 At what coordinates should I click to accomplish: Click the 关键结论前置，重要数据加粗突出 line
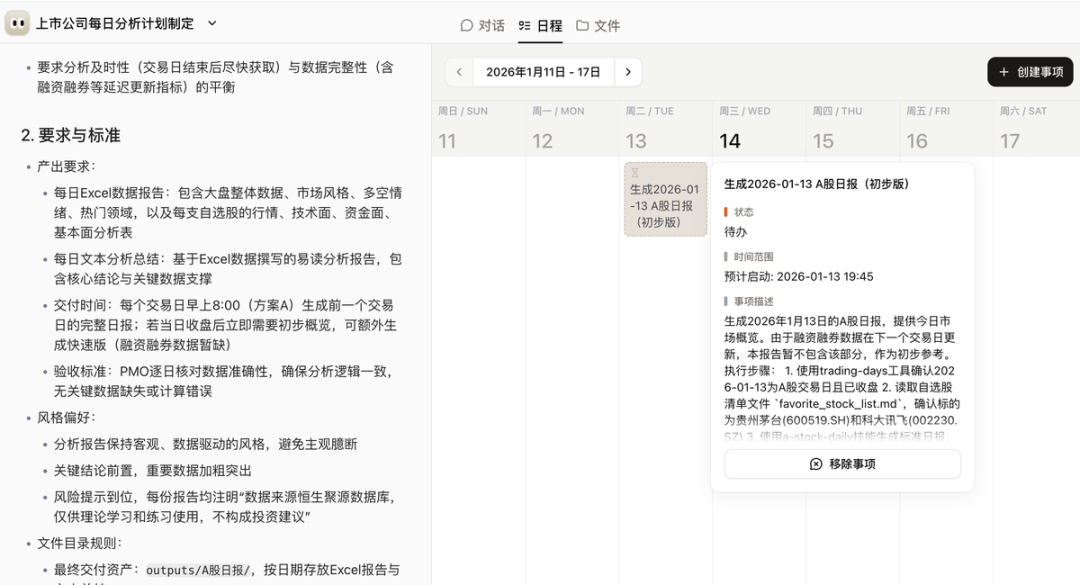(153, 471)
